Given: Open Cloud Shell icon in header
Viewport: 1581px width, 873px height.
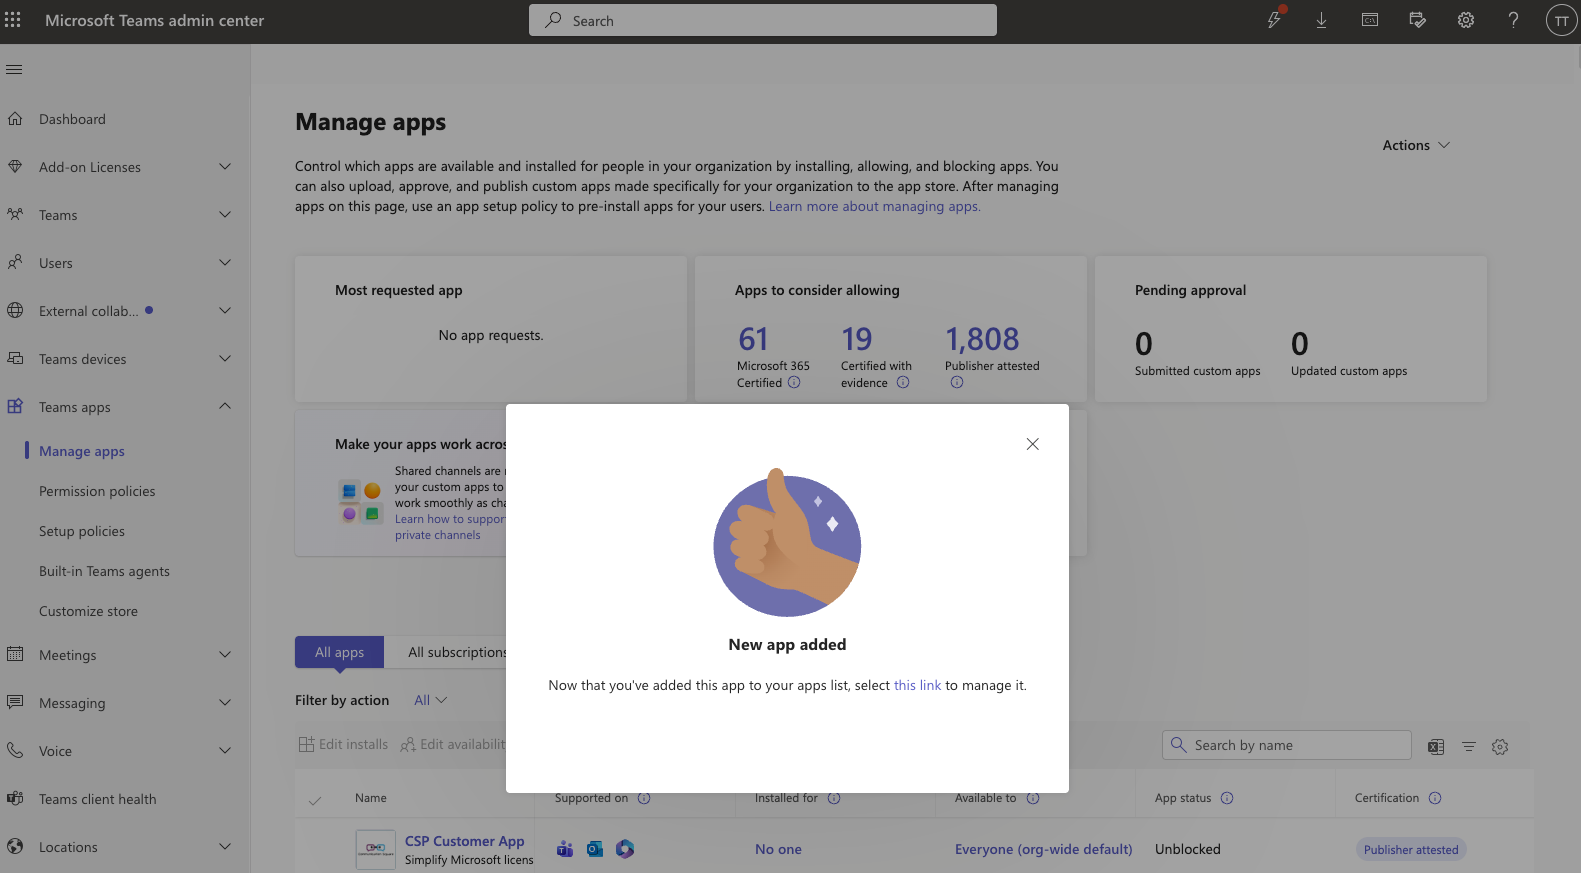Looking at the screenshot, I should 1370,20.
